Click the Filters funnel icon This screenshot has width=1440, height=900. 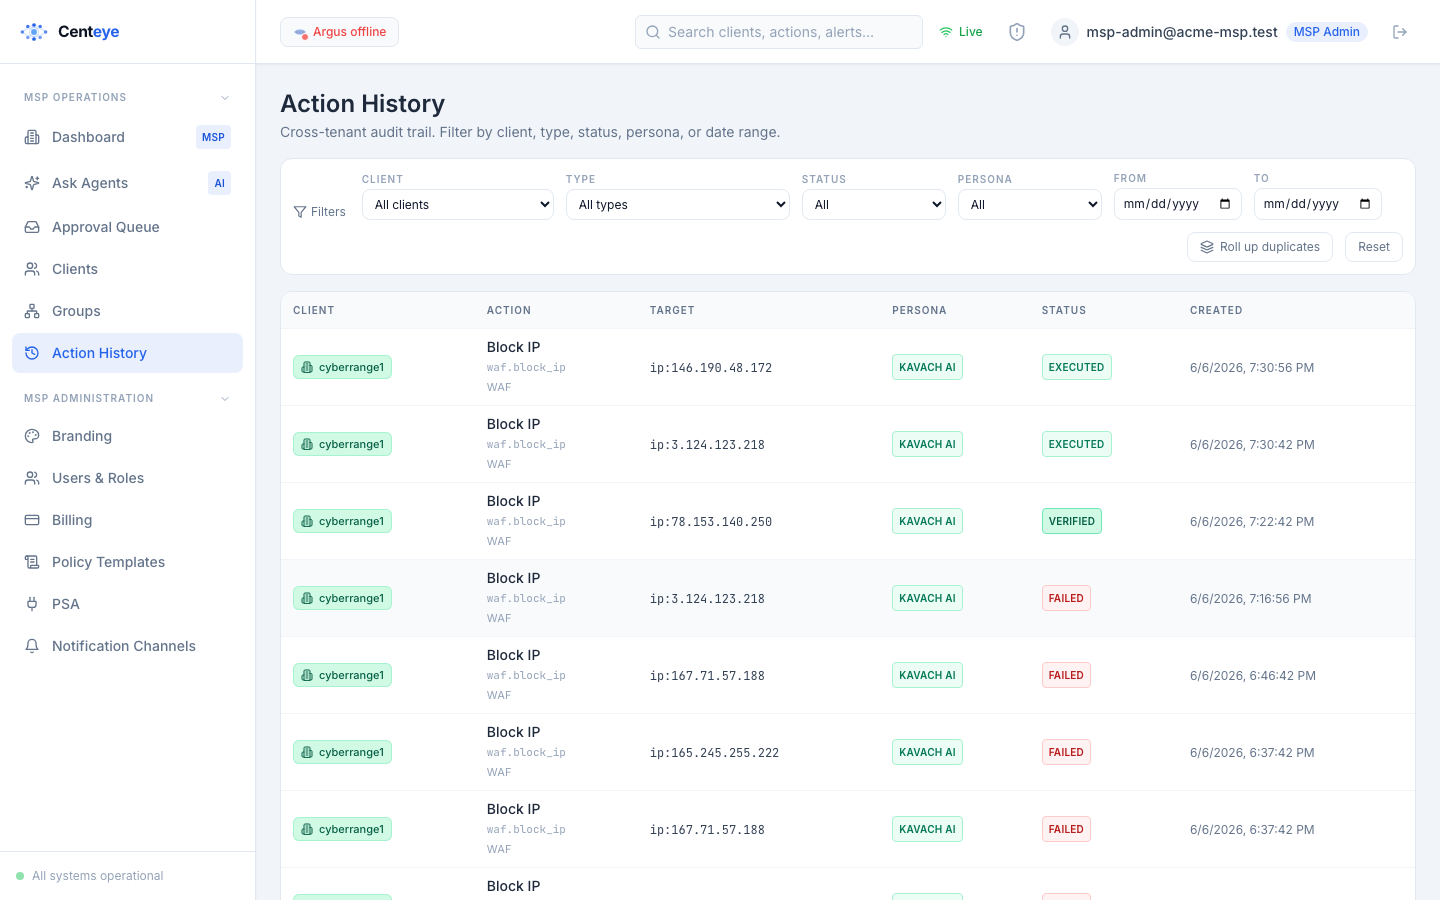[300, 212]
